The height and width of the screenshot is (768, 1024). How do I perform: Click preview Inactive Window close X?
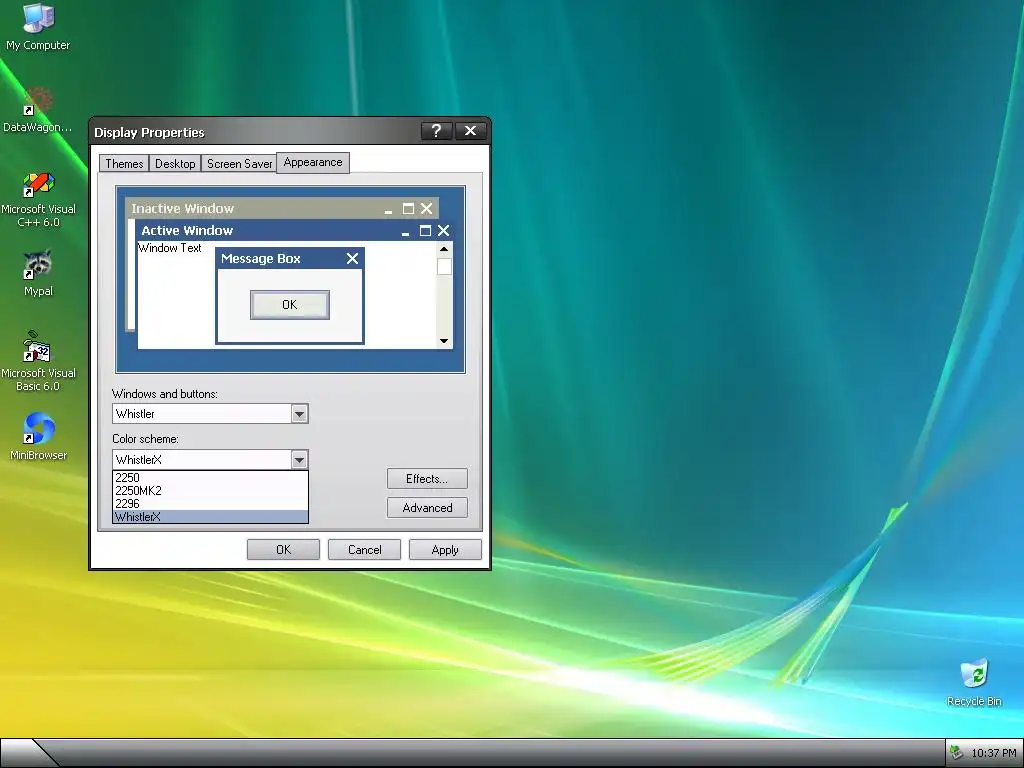426,208
